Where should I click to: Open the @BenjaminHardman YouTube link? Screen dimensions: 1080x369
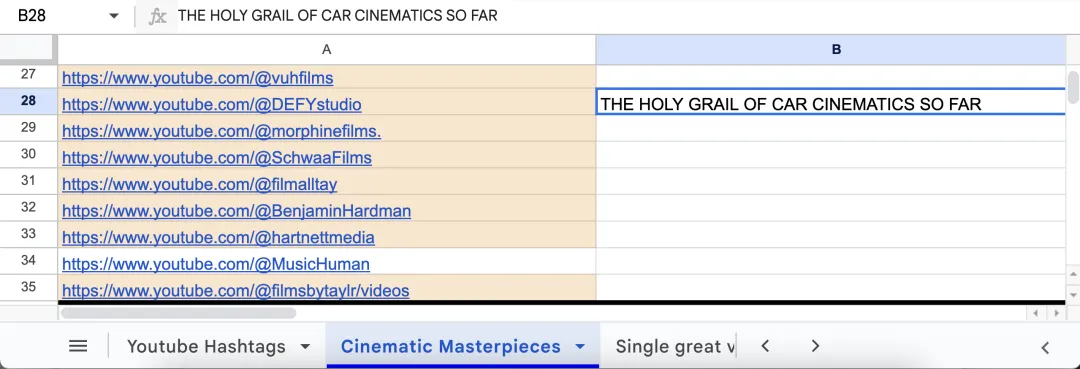tap(236, 211)
